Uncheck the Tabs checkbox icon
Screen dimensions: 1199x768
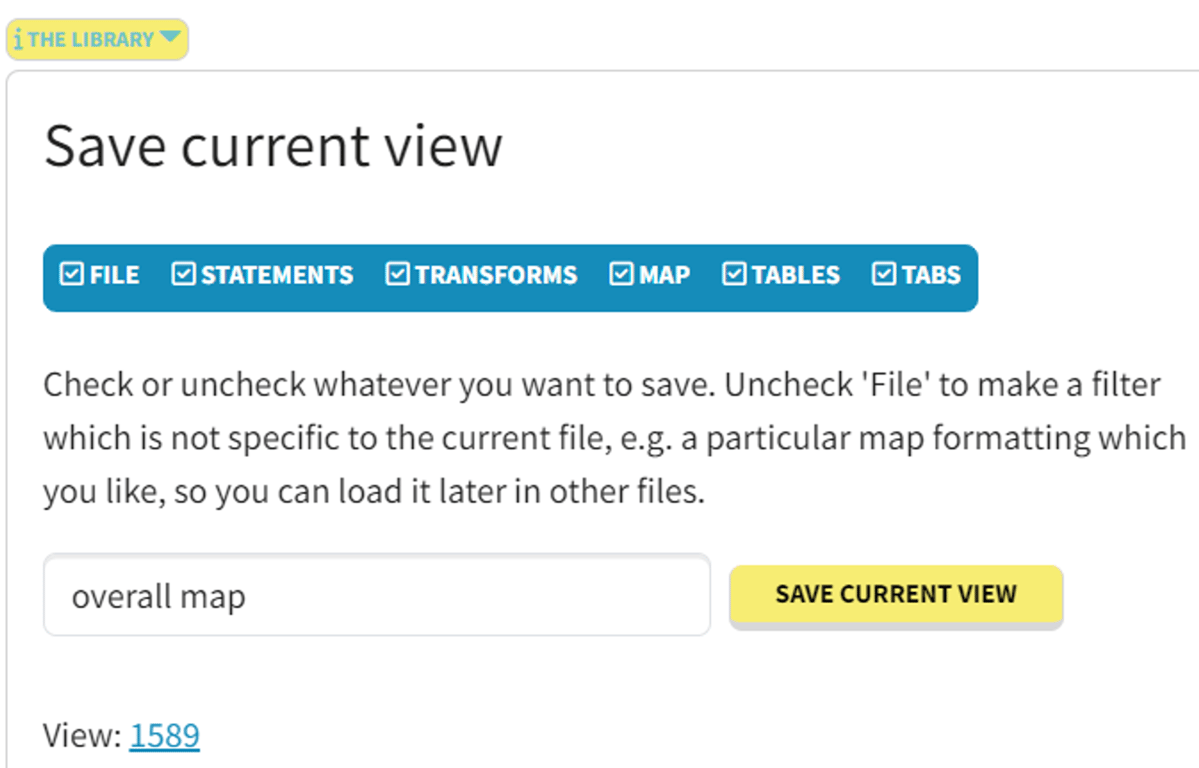coord(884,274)
